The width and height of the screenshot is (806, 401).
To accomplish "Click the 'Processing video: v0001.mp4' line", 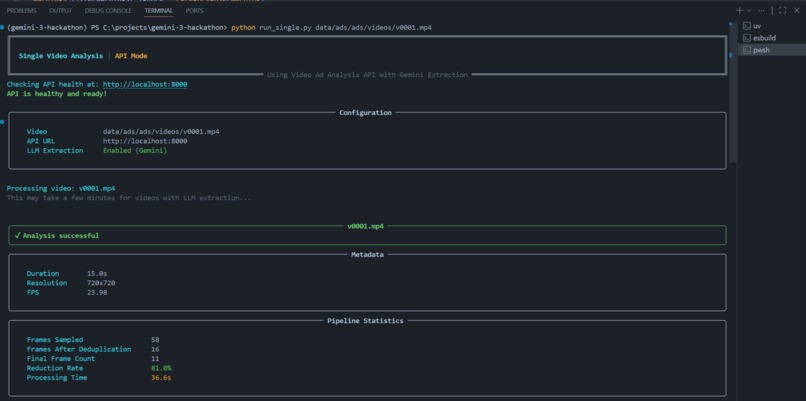I will (61, 188).
